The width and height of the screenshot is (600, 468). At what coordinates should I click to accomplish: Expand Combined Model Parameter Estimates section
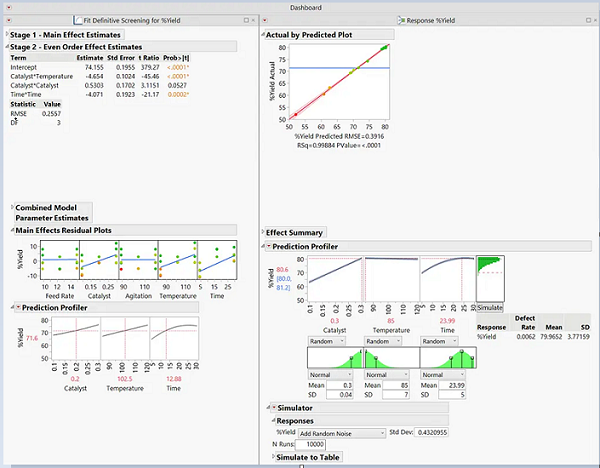(x=11, y=207)
